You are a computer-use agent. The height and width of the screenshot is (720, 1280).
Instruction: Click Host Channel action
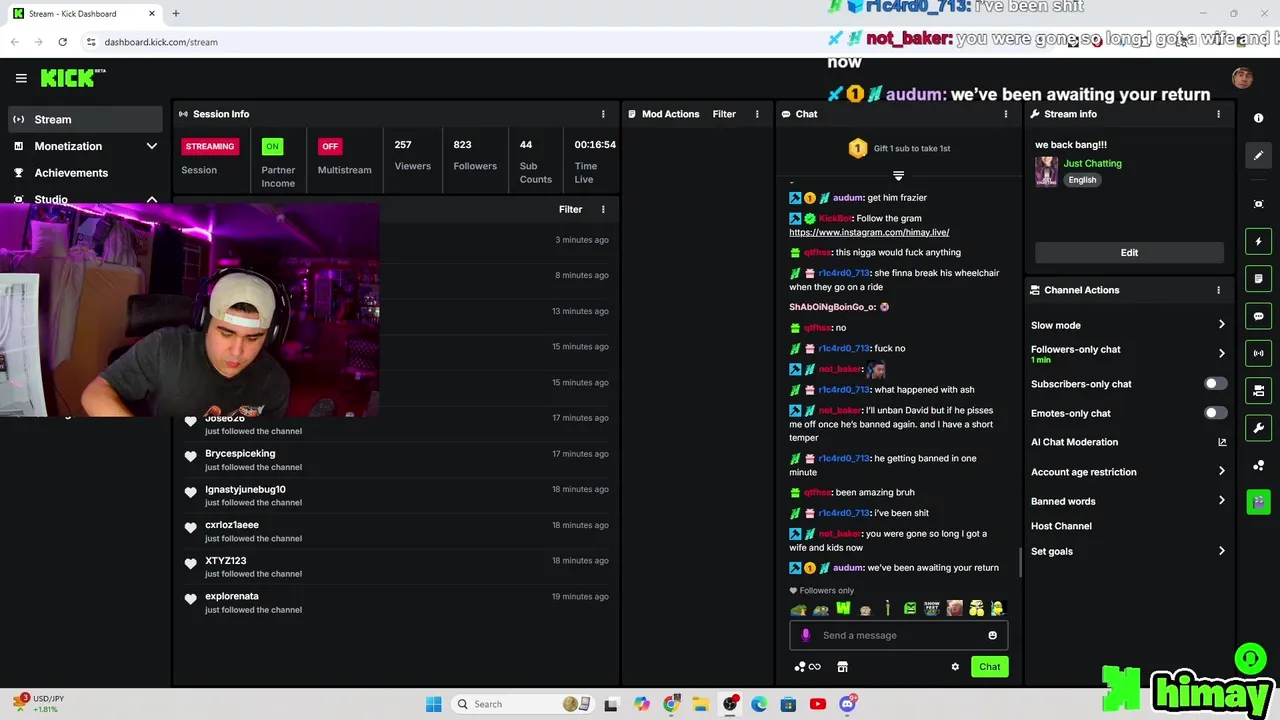coord(1061,526)
